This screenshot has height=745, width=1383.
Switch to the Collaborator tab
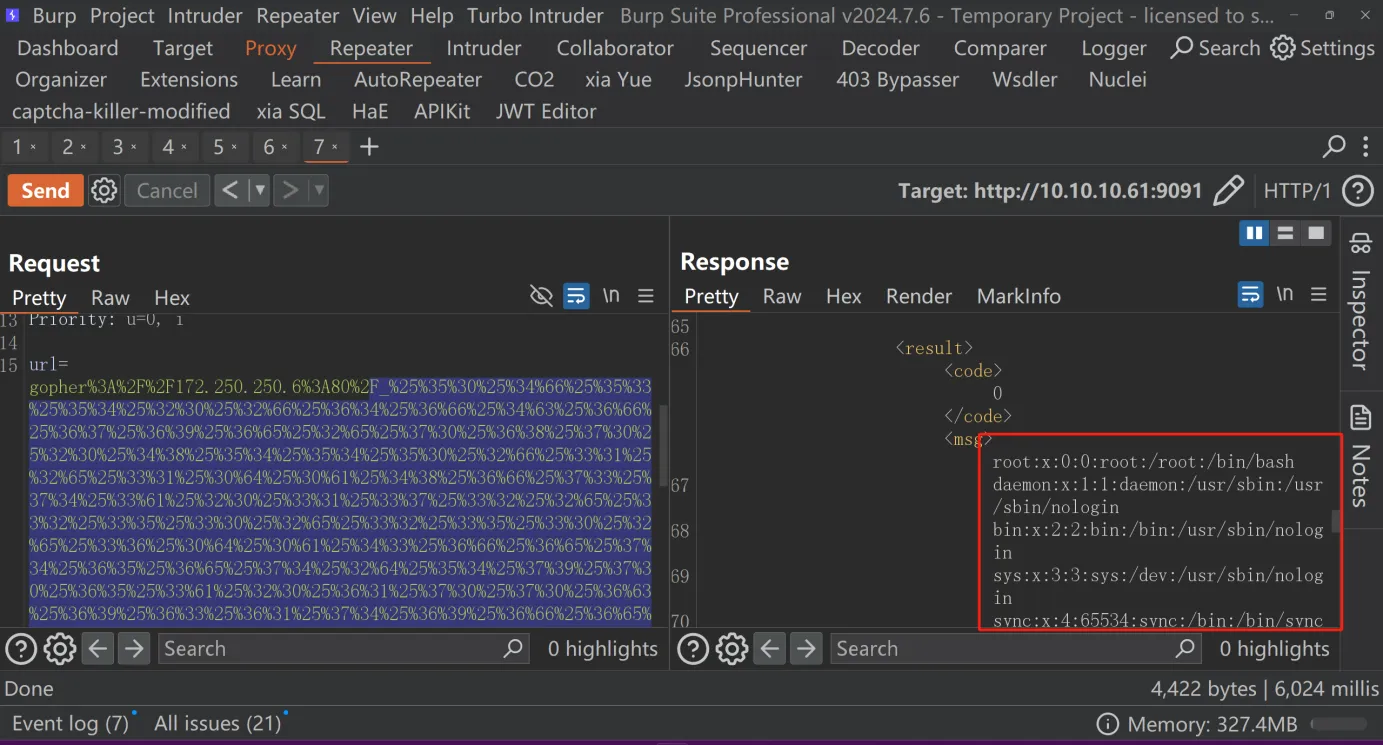[615, 48]
